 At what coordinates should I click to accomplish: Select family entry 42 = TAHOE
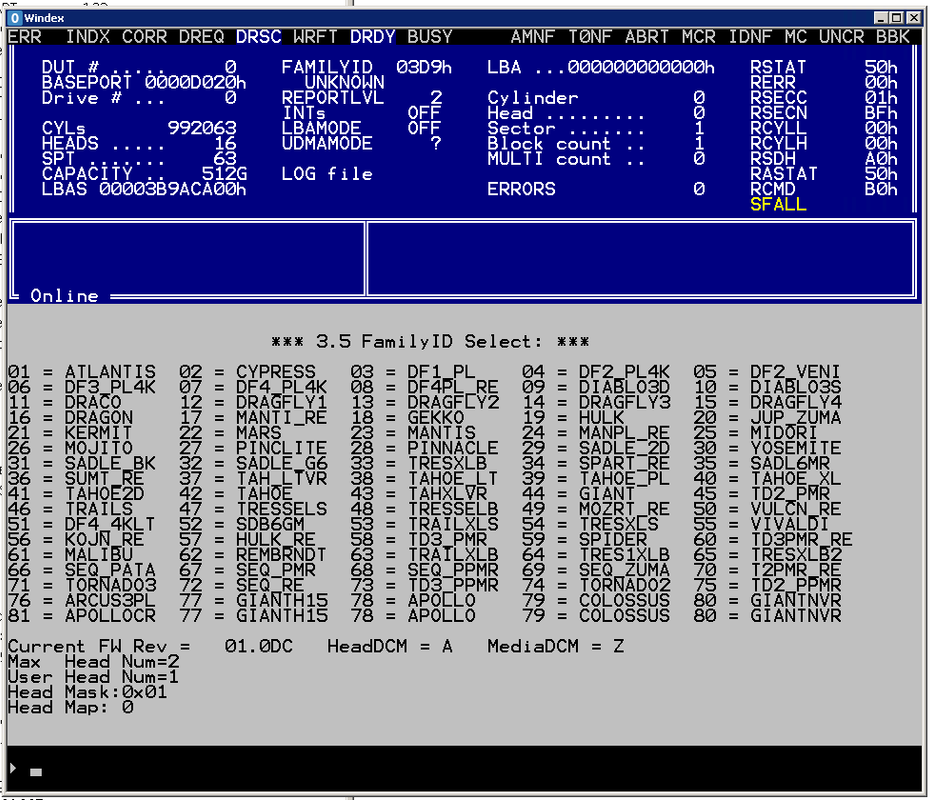coord(235,494)
